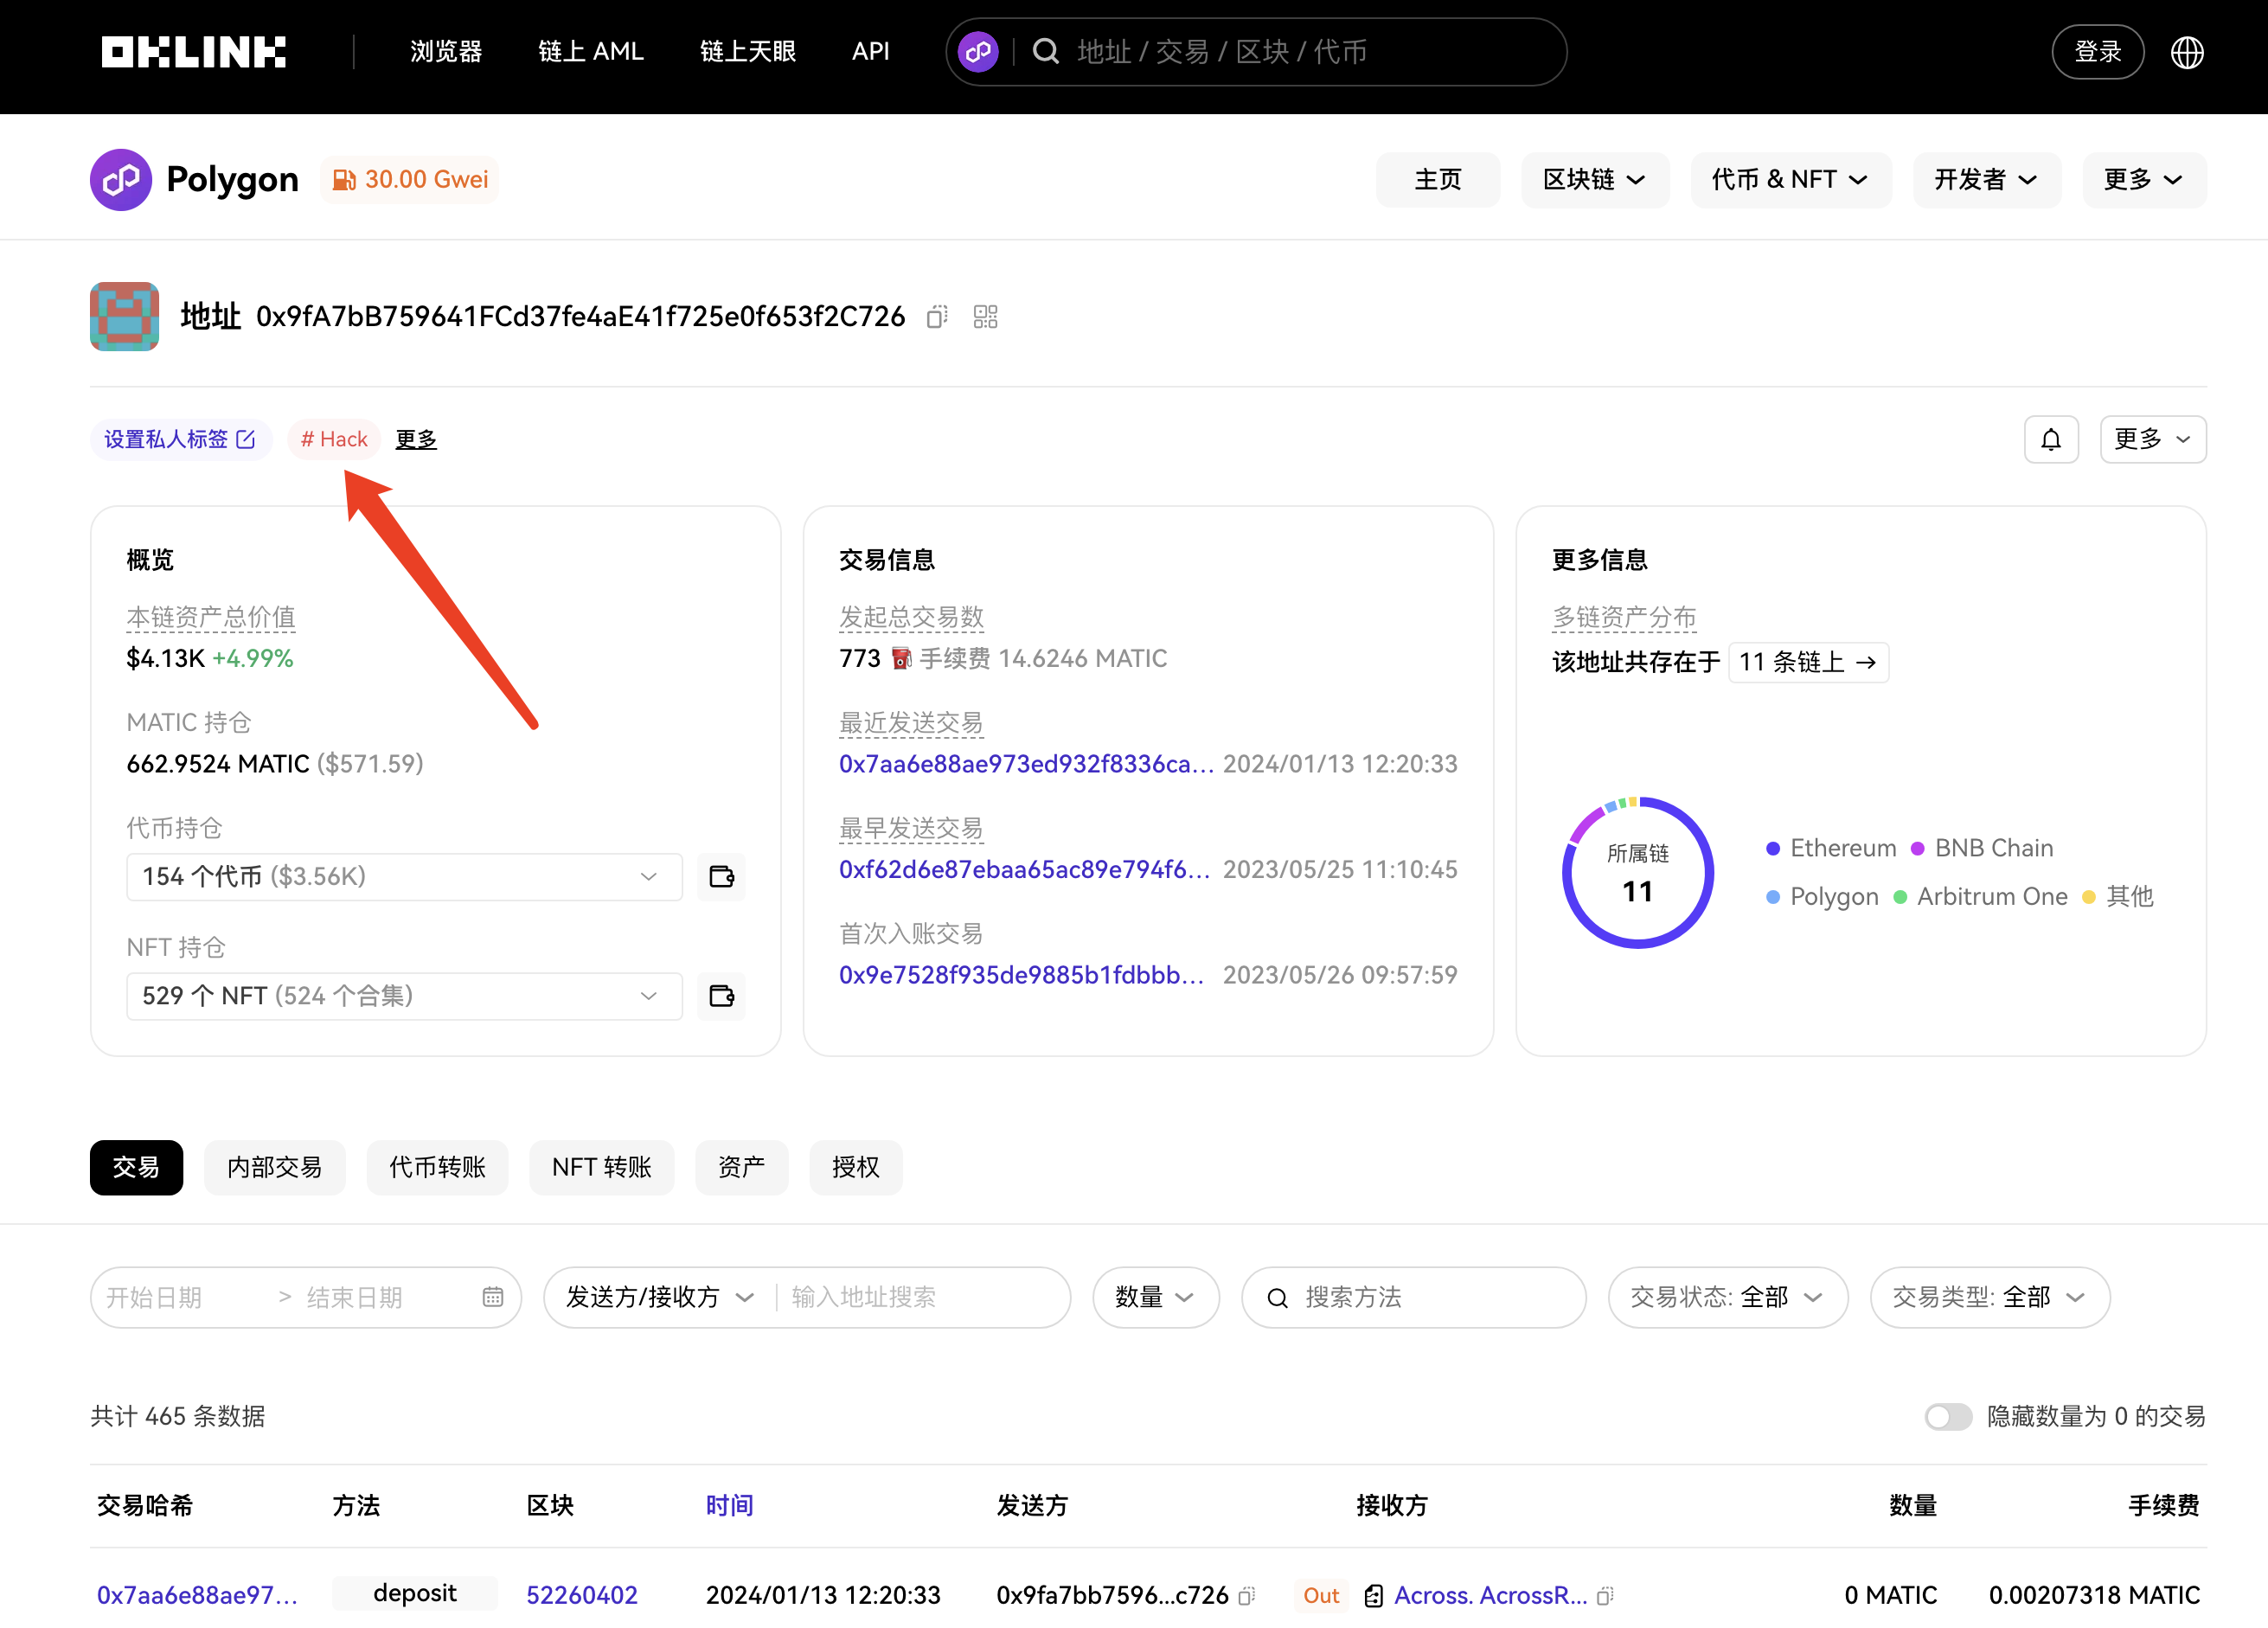
Task: Open the Polygon chain selector icon in search bar
Action: click(978, 52)
